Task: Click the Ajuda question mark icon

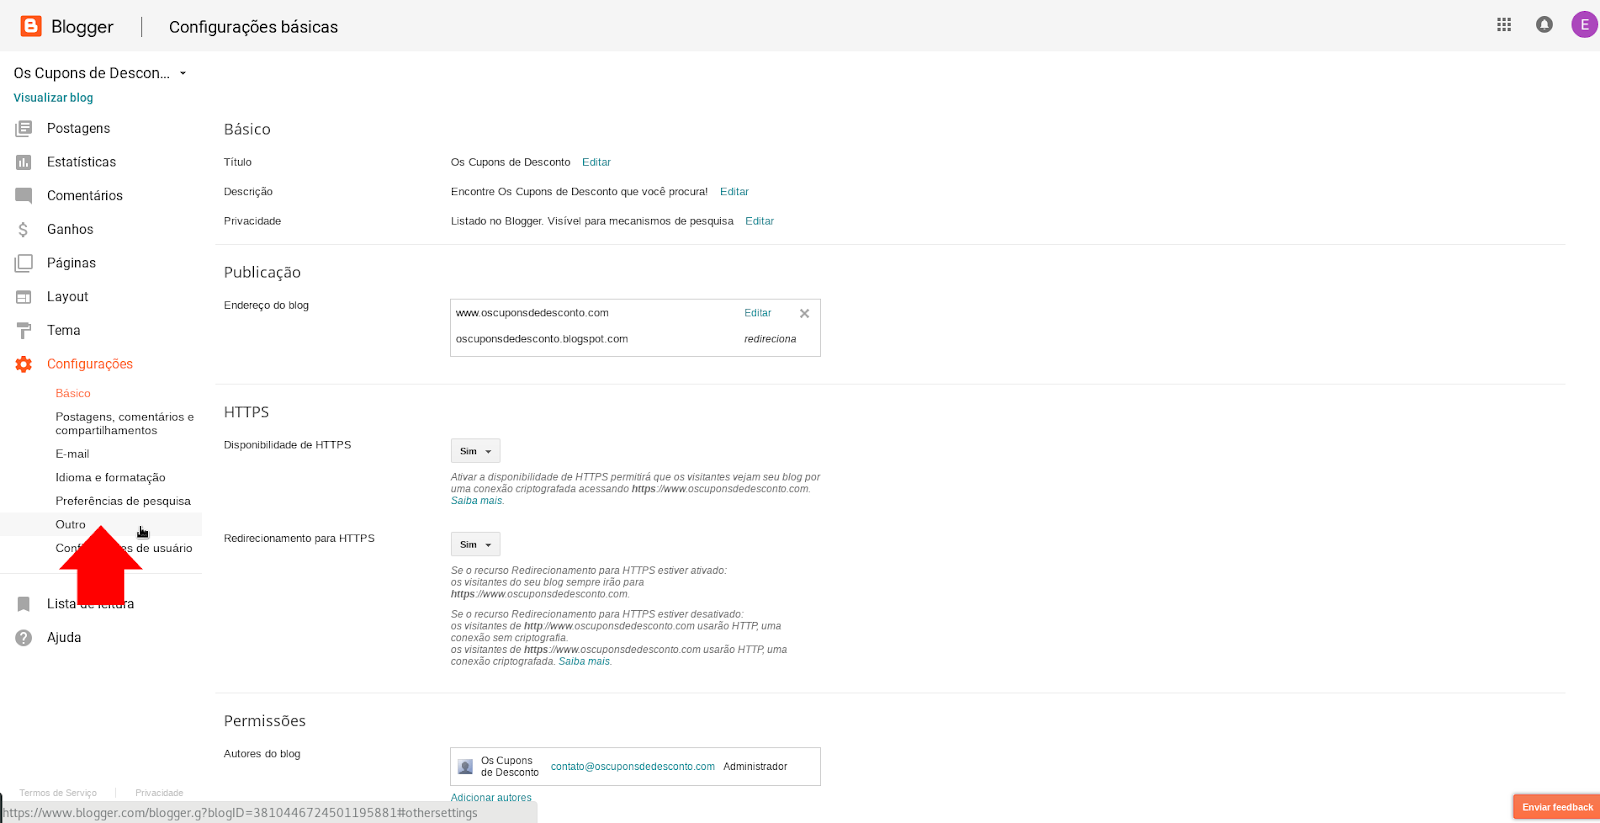Action: (x=24, y=638)
